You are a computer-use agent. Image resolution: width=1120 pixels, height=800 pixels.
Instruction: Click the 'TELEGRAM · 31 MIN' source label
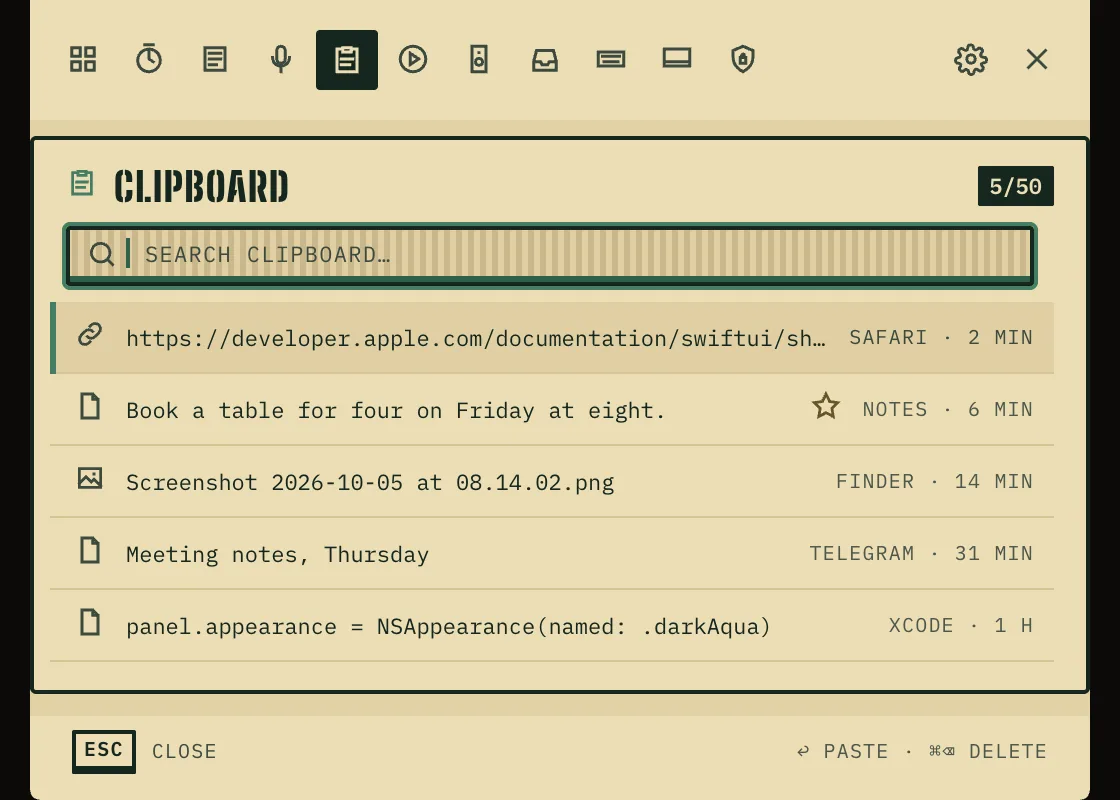click(921, 554)
